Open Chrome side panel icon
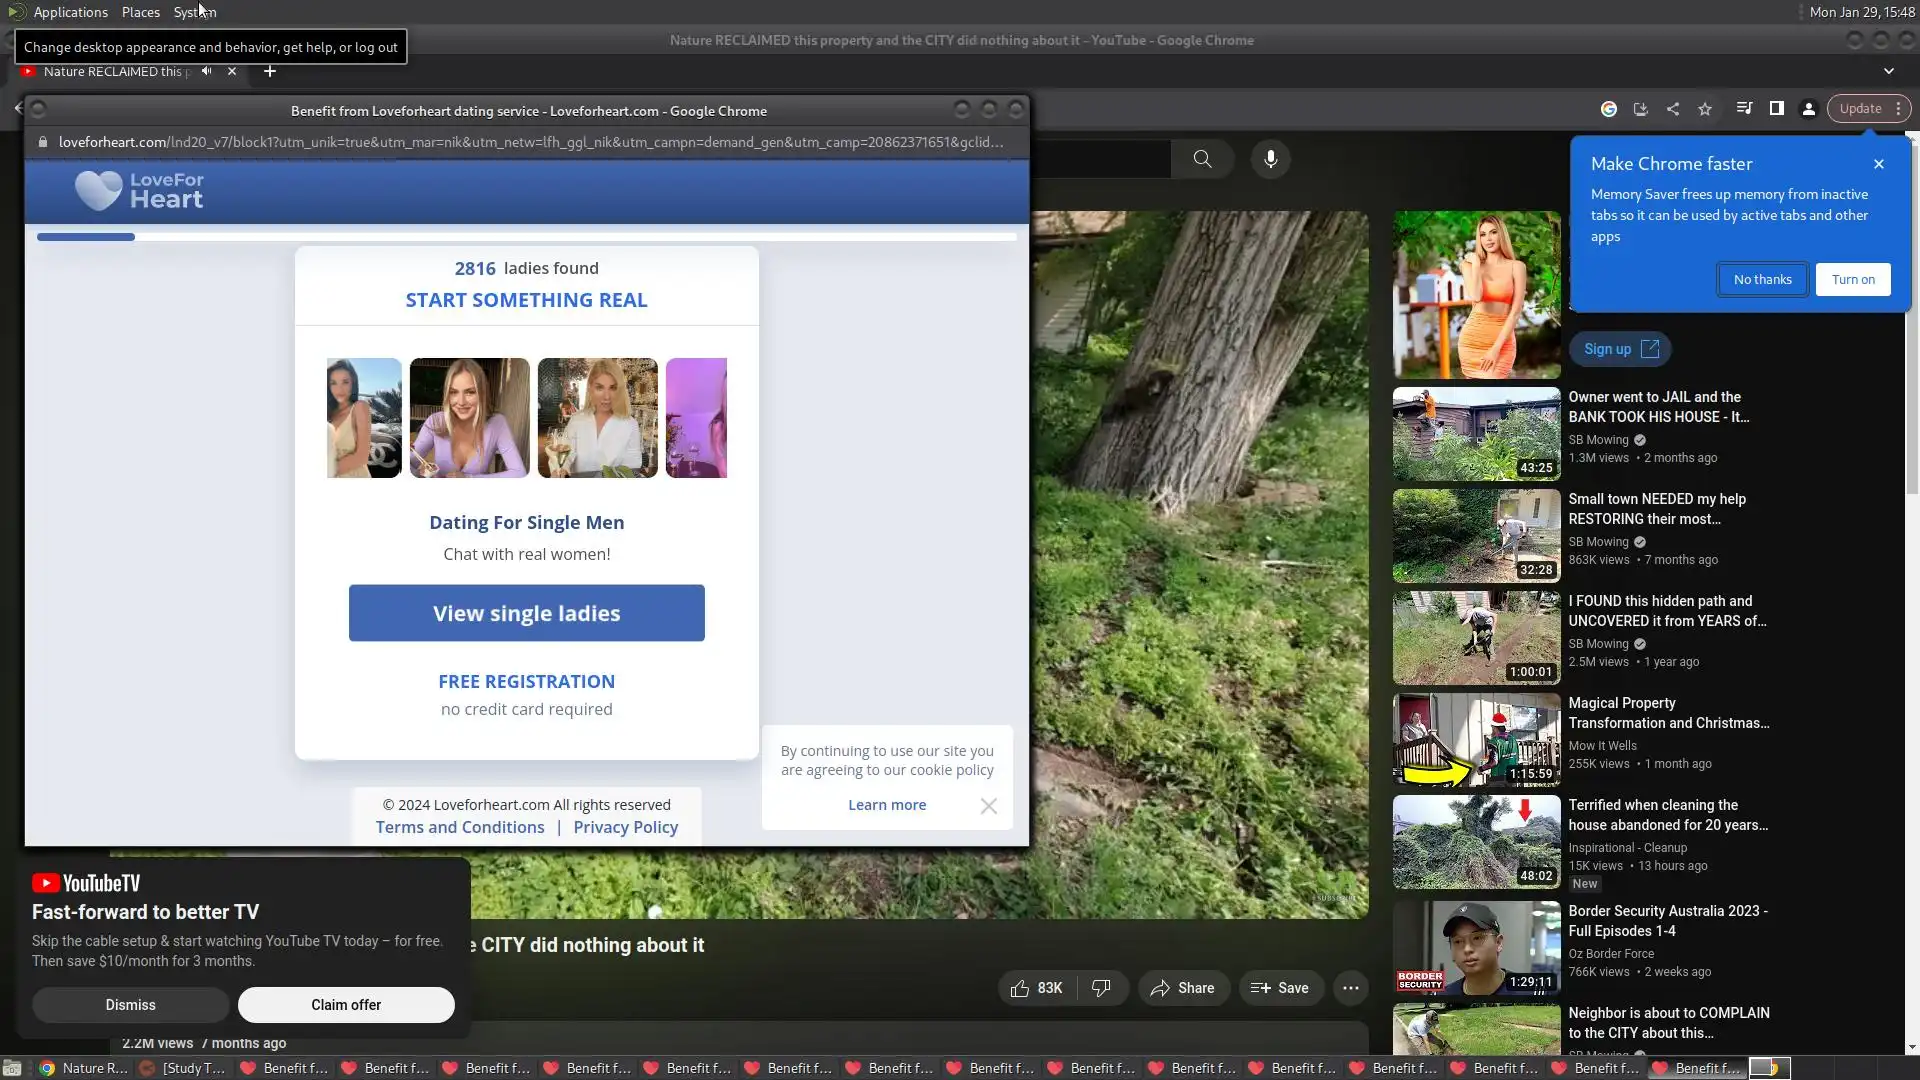 point(1777,109)
